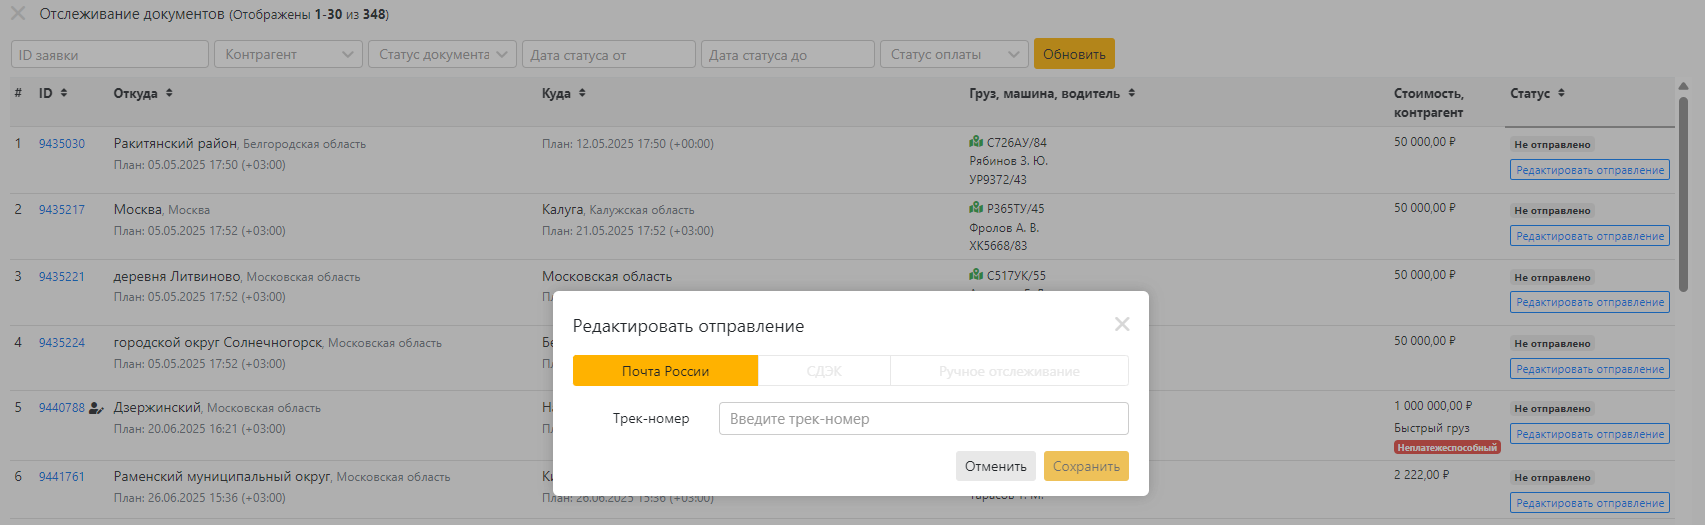Click the user icon beside ID 9440788
The height and width of the screenshot is (525, 1705).
(96, 408)
